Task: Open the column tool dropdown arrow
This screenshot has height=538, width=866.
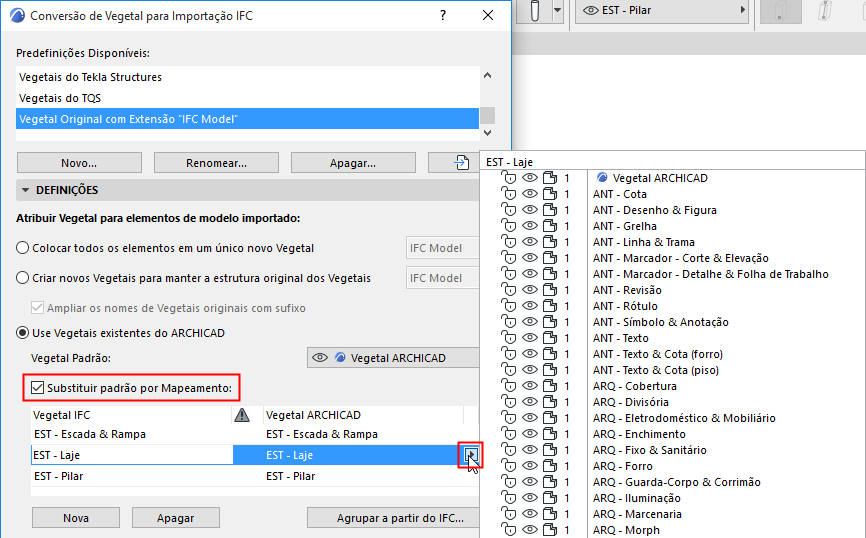Action: pos(557,10)
